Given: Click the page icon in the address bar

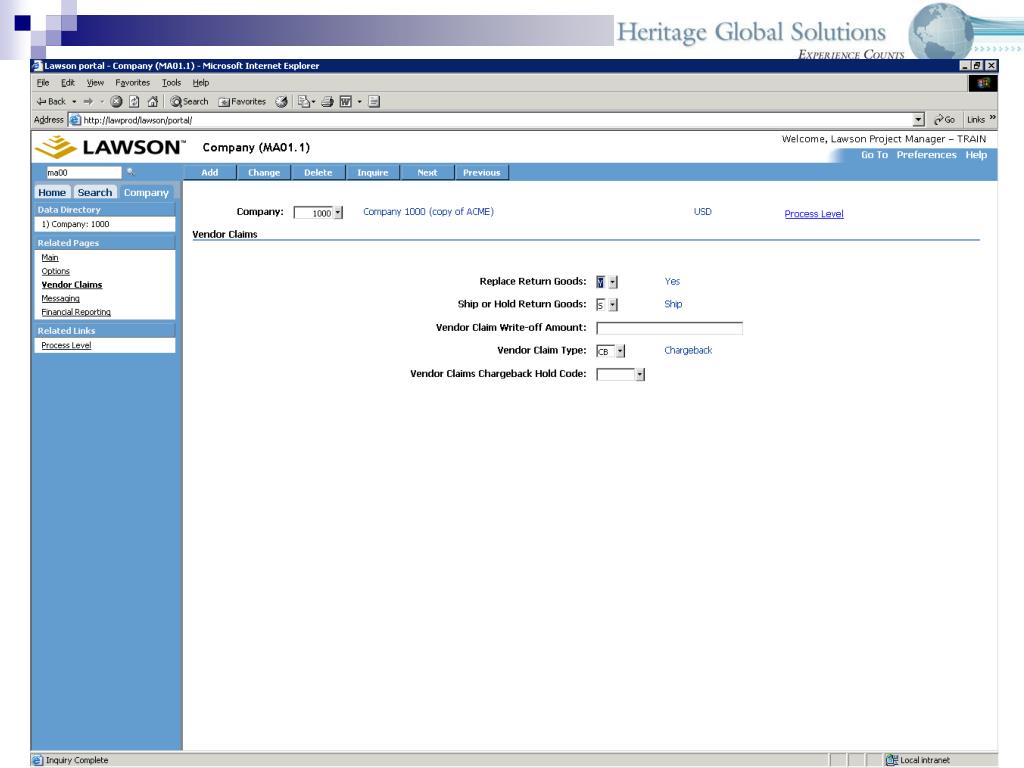Looking at the screenshot, I should click(75, 120).
